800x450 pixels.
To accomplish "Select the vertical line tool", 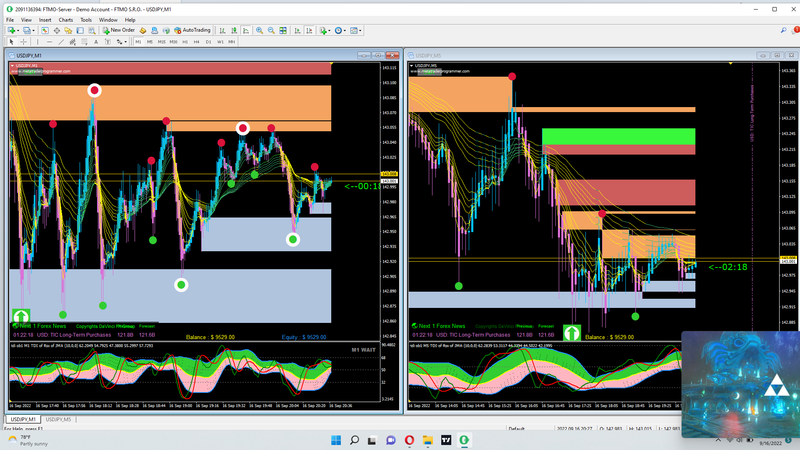I will click(37, 42).
